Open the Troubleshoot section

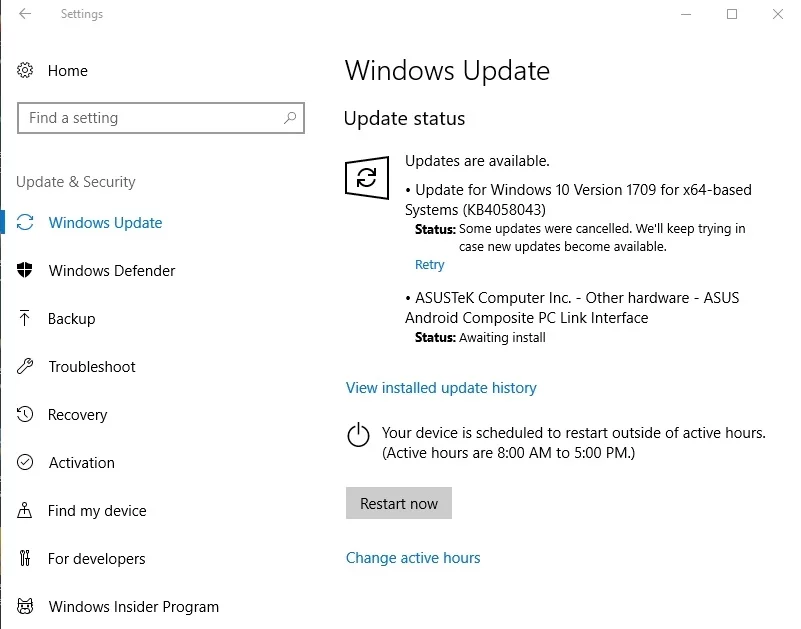[x=92, y=366]
